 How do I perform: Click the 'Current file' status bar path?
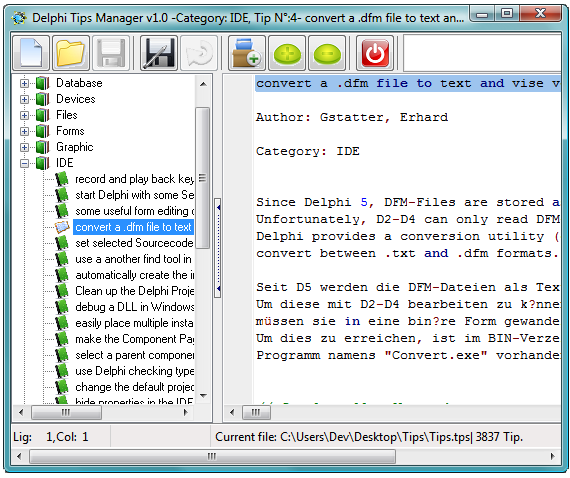[x=369, y=437]
